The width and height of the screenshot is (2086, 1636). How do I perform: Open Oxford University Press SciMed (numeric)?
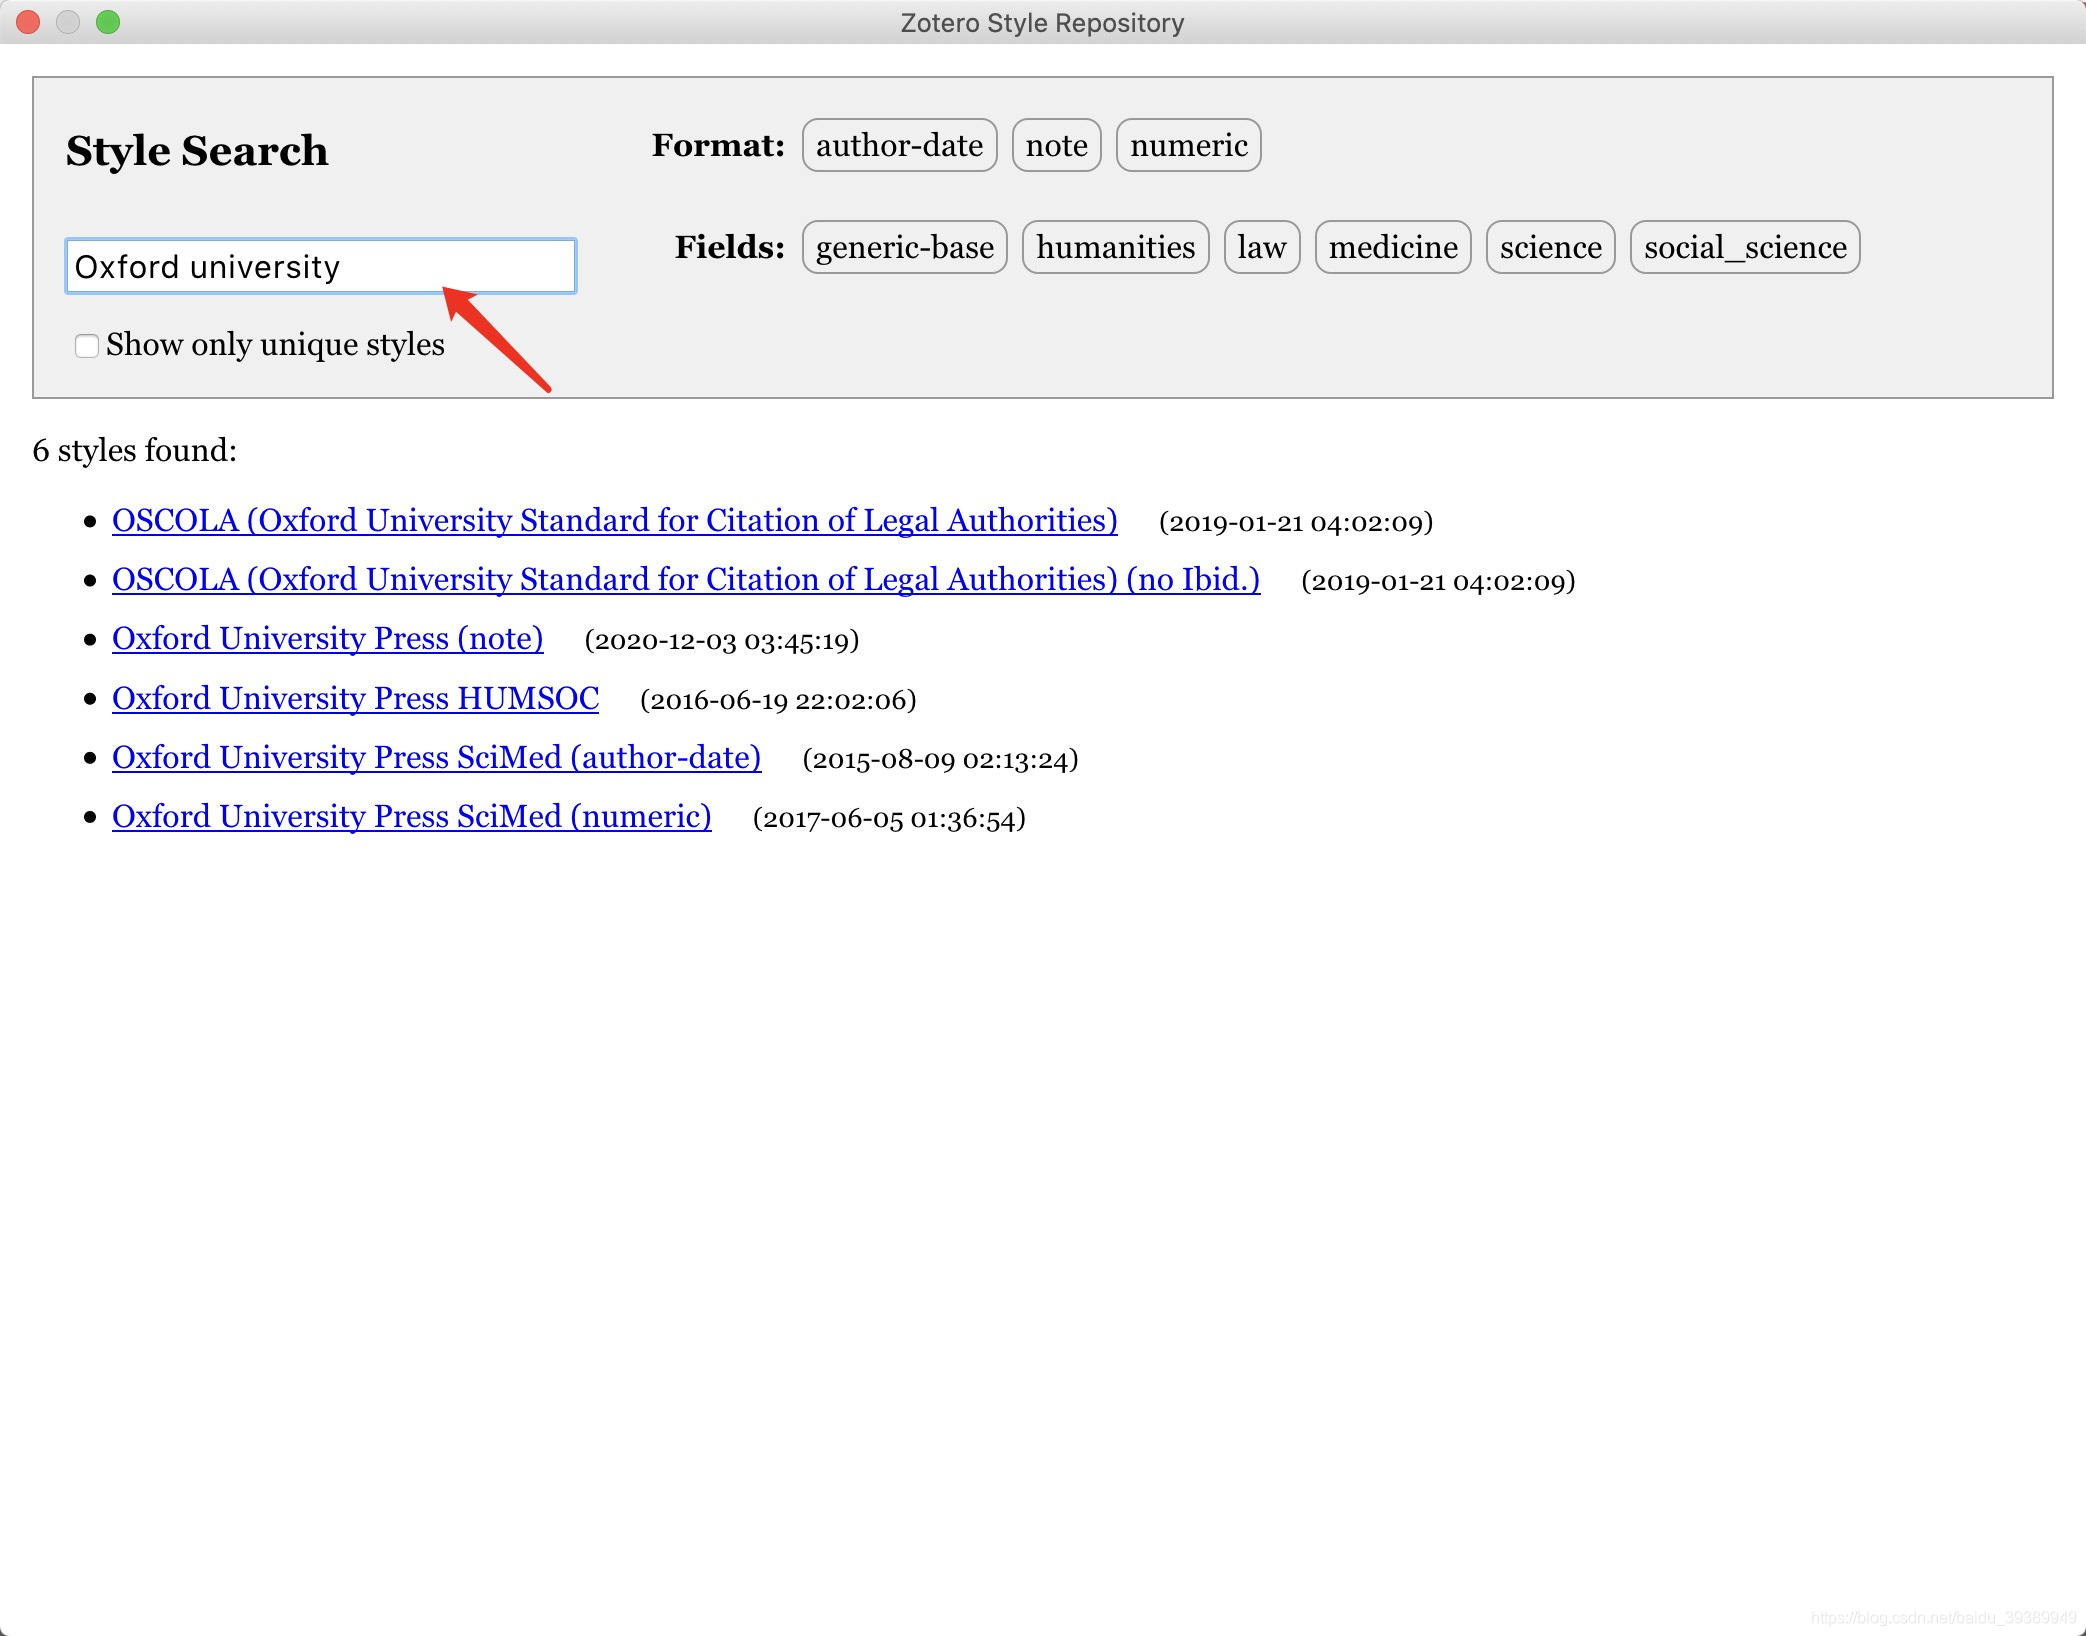(412, 817)
